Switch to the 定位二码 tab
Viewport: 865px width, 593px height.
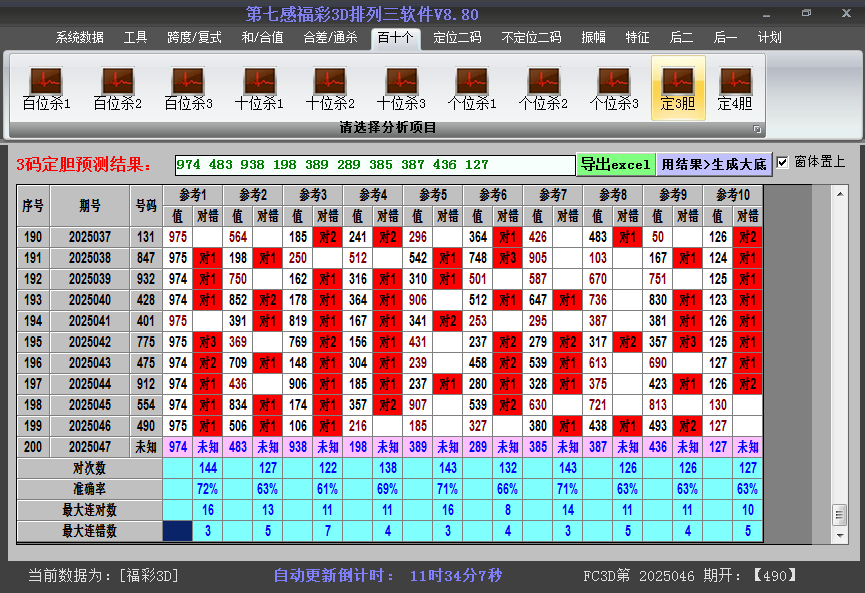[x=457, y=38]
